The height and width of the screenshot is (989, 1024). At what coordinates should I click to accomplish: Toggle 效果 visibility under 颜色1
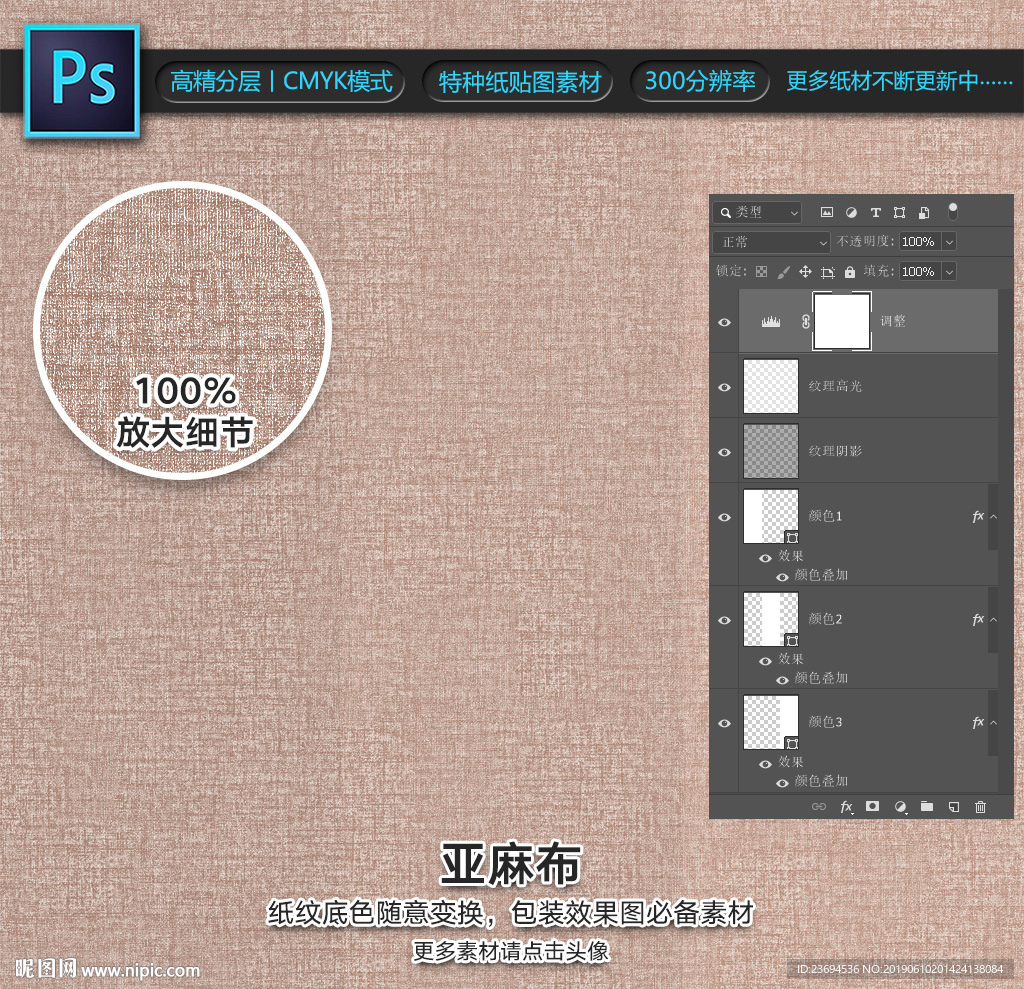765,558
